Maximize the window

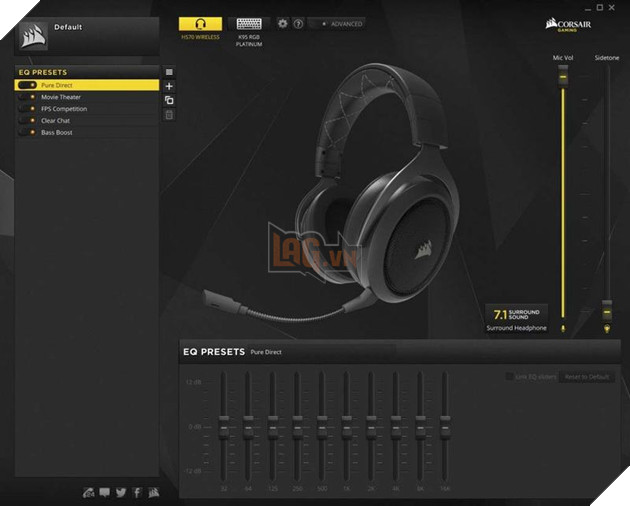599,7
